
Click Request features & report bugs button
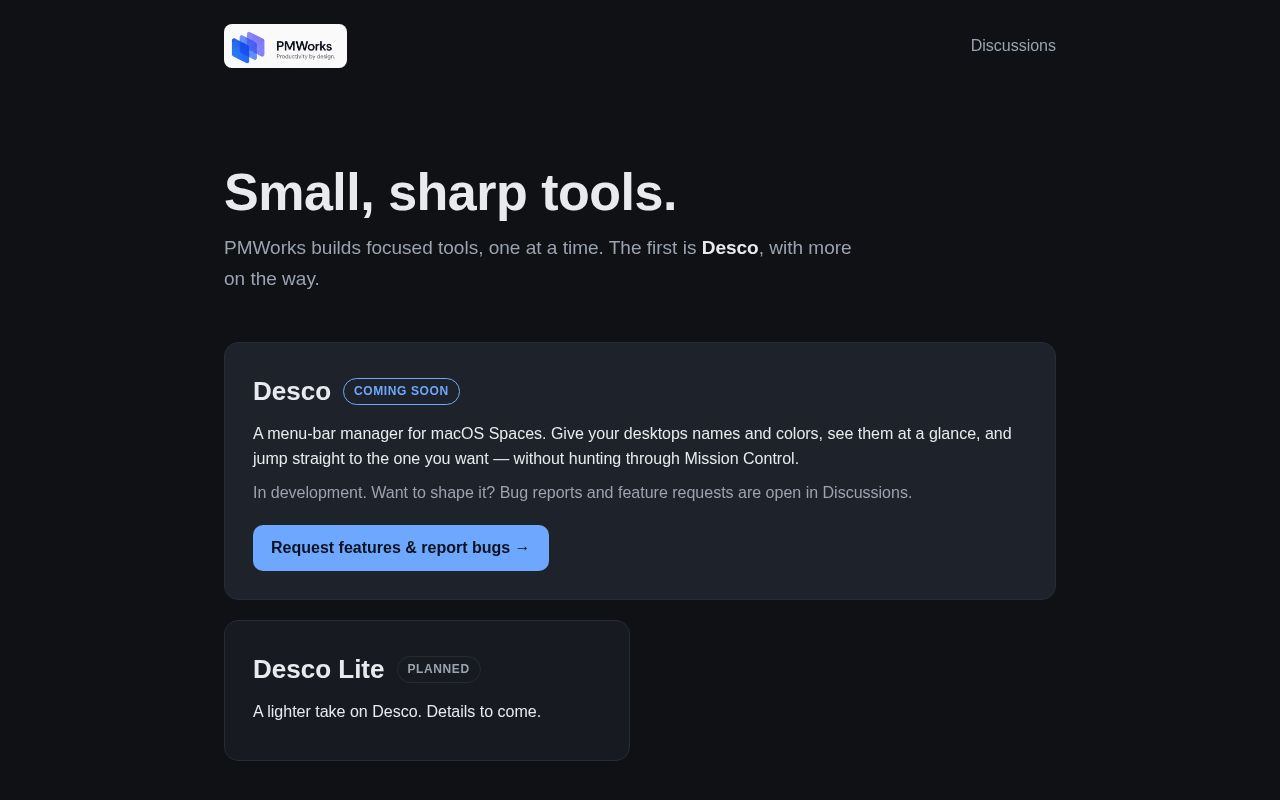401,548
